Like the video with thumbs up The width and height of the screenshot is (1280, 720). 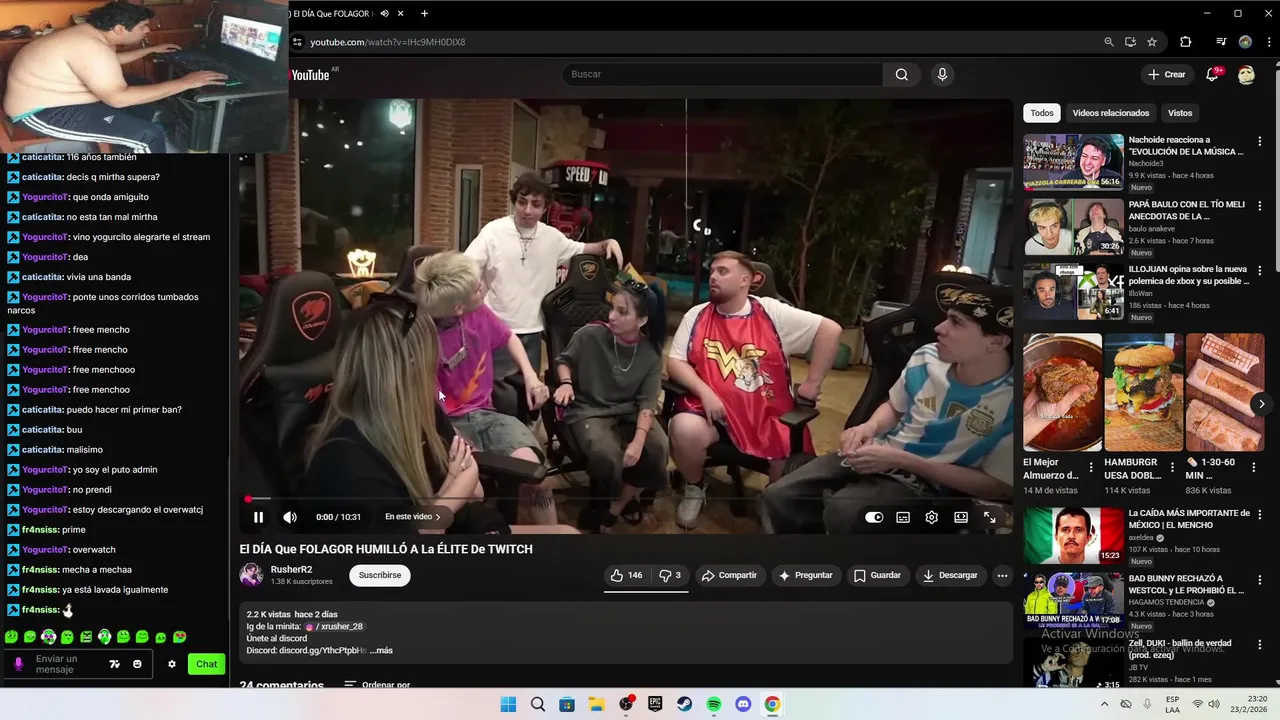click(x=626, y=575)
